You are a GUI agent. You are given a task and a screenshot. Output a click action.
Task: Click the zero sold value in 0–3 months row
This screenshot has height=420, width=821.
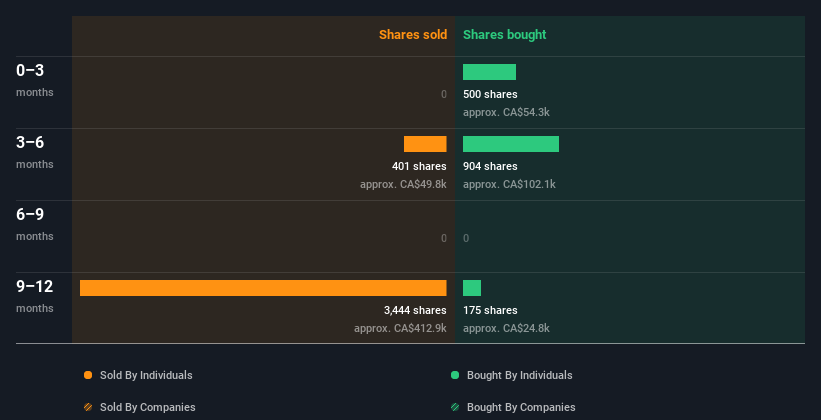(x=443, y=94)
